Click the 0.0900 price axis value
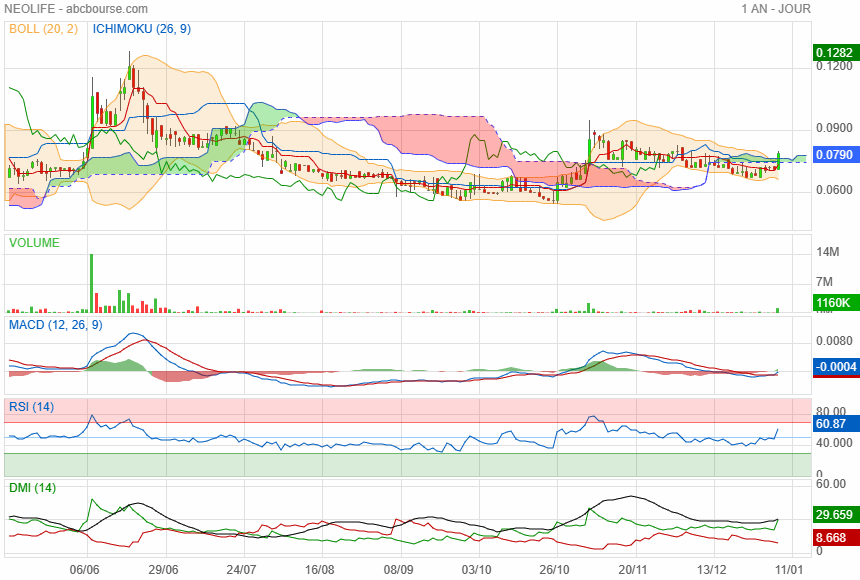Screen dimensions: 860x580 [x=834, y=128]
